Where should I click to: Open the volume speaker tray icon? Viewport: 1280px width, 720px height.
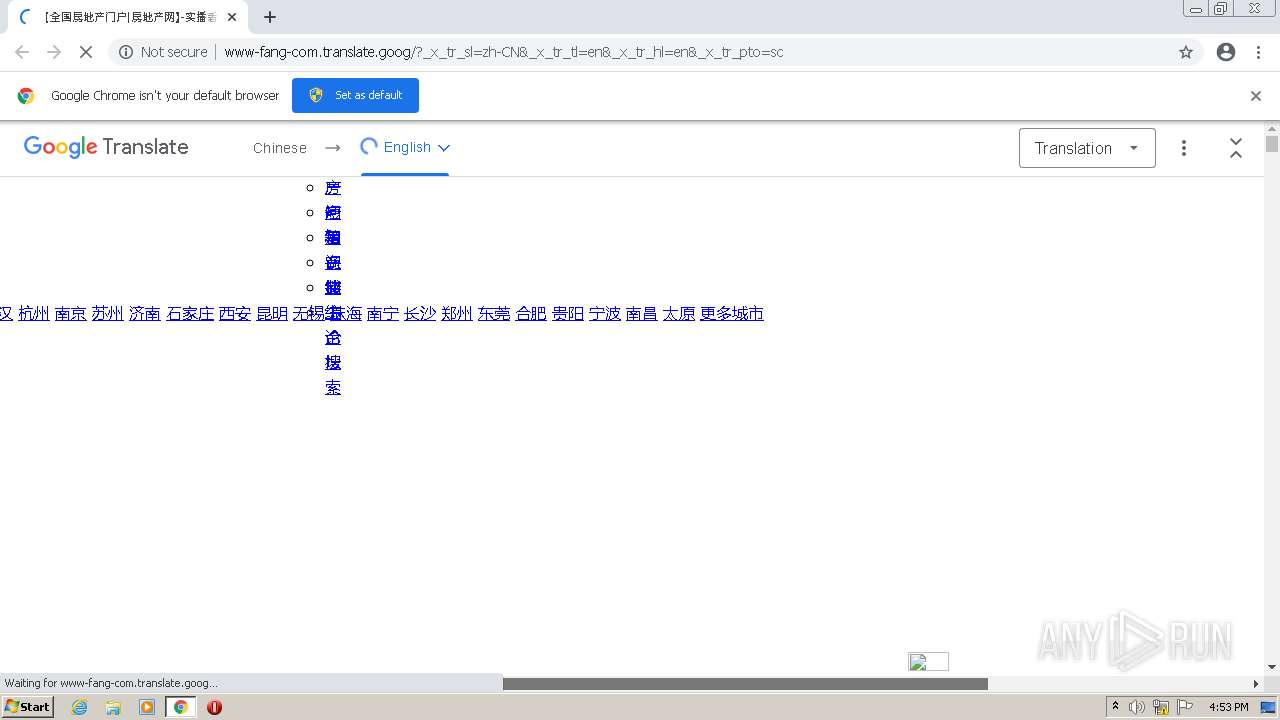coord(1137,707)
